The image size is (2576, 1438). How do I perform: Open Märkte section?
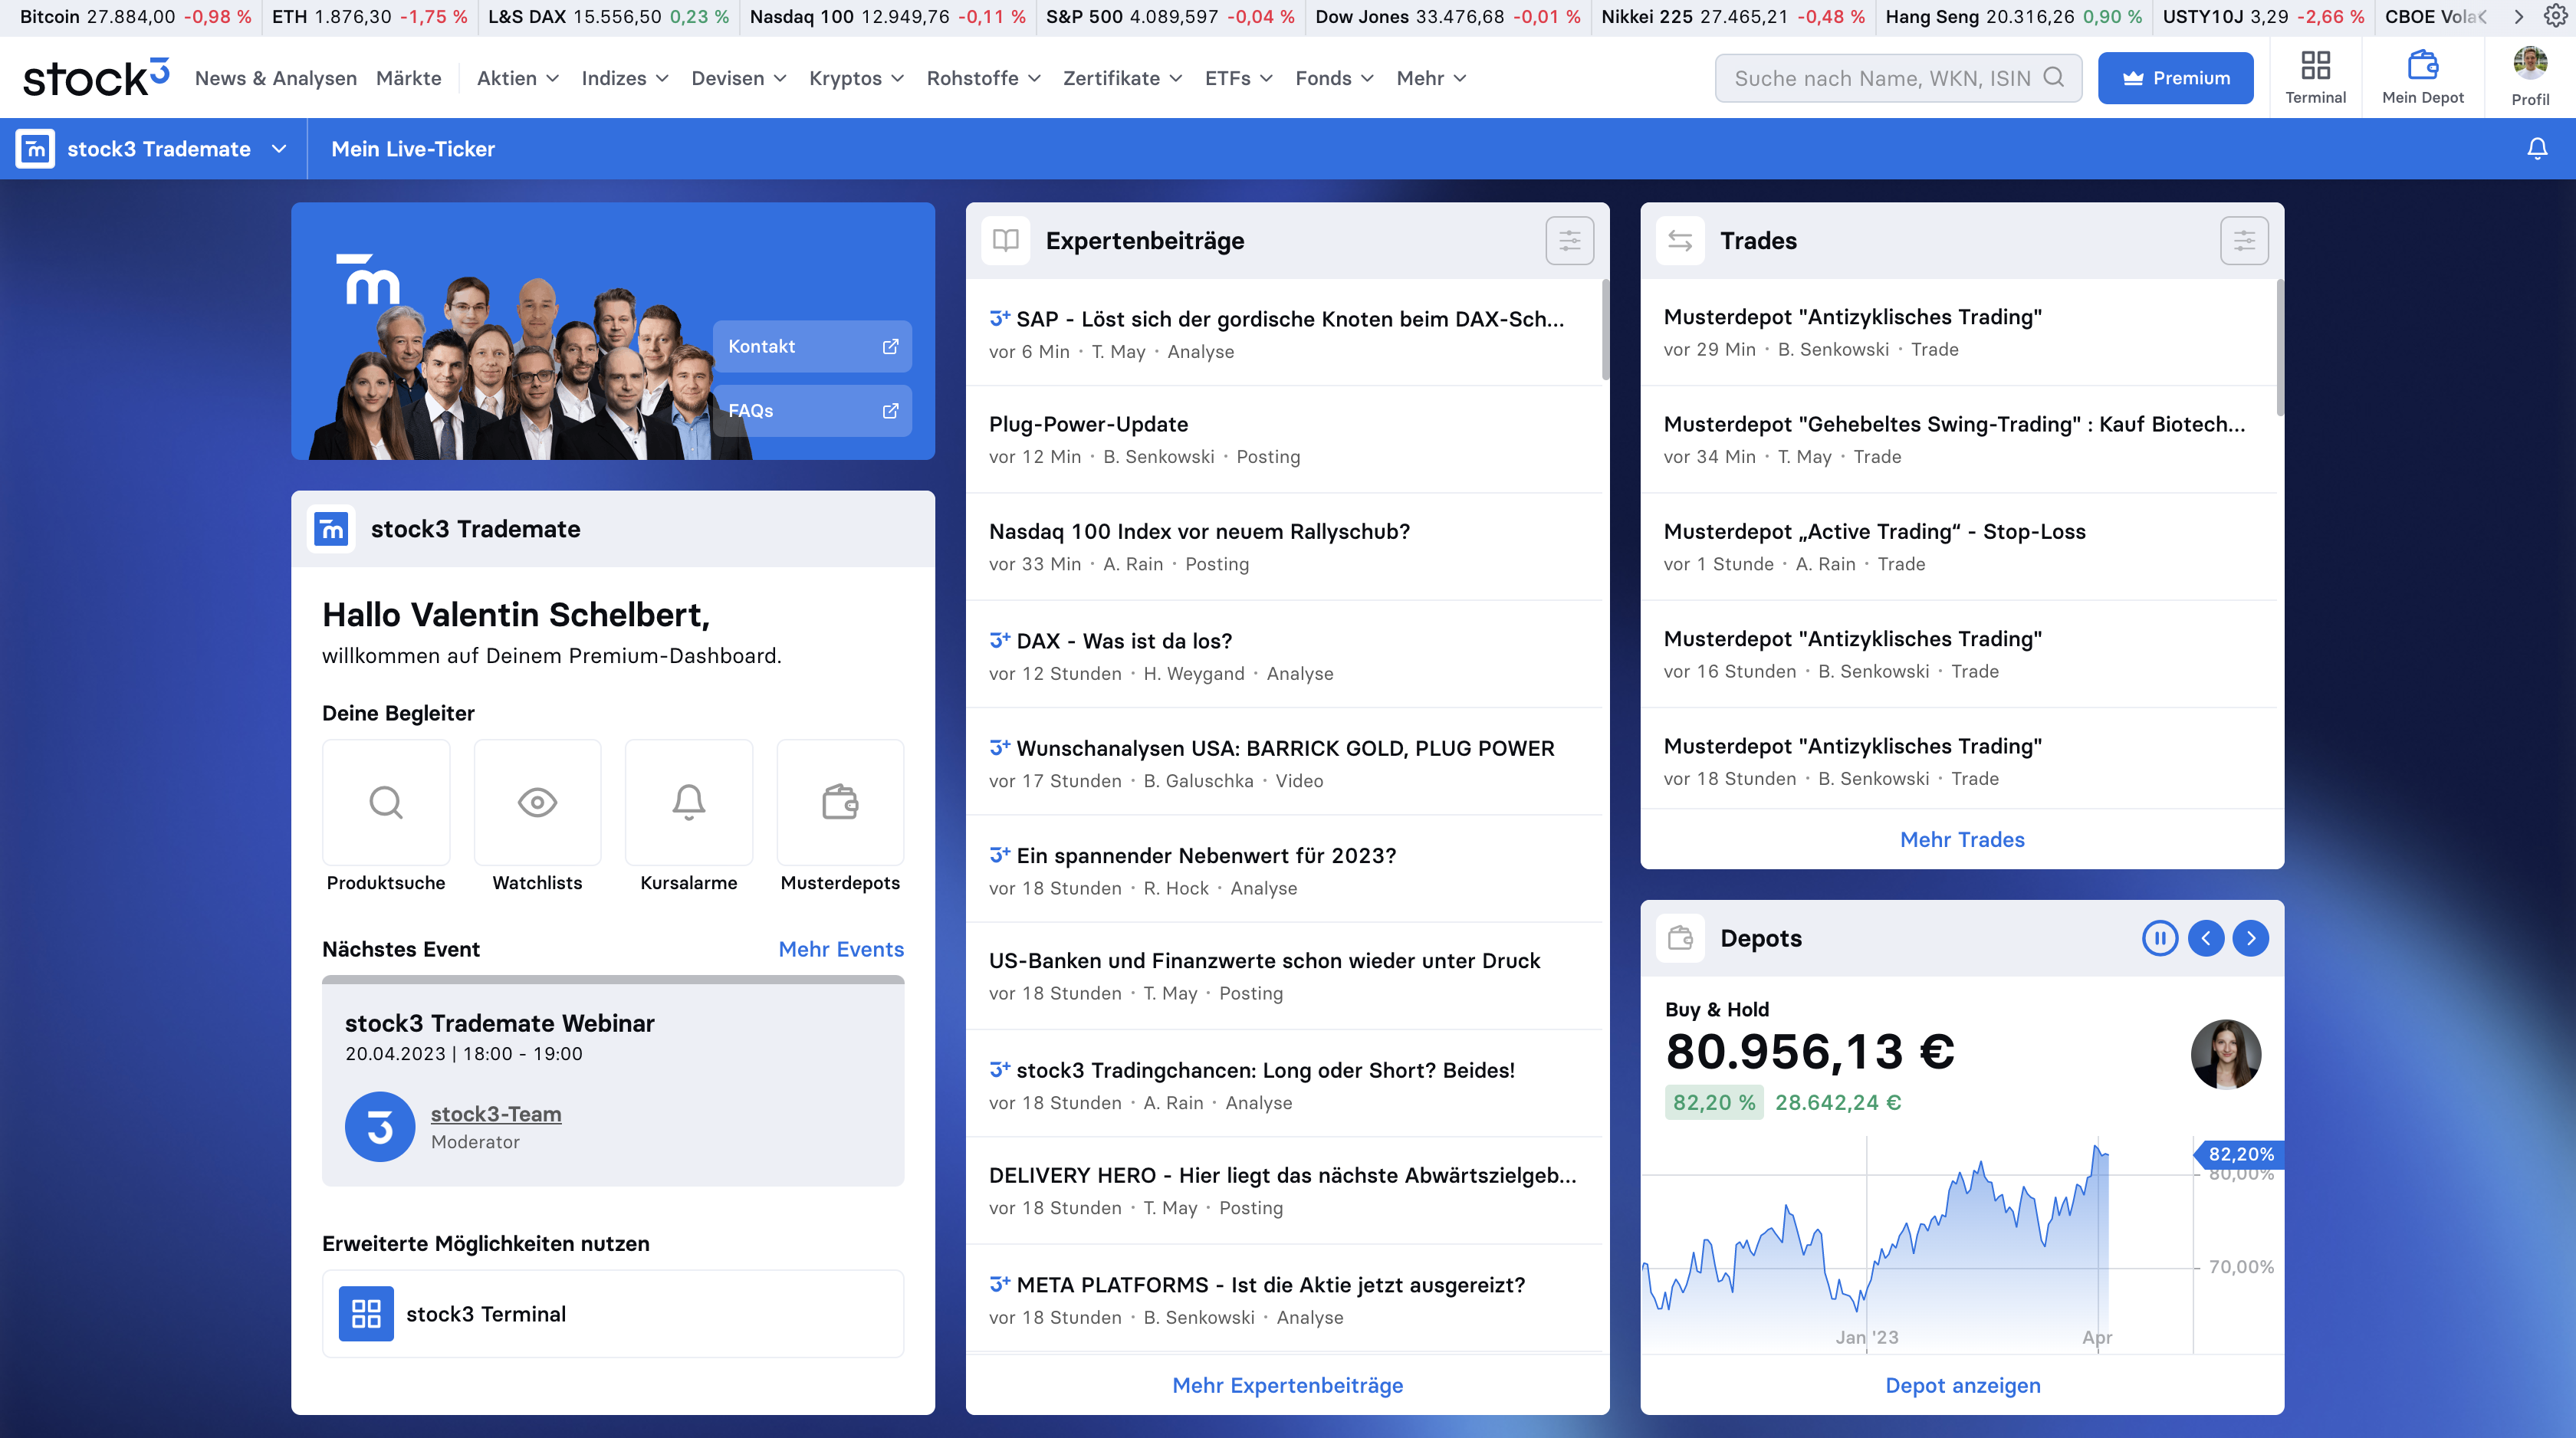click(409, 78)
